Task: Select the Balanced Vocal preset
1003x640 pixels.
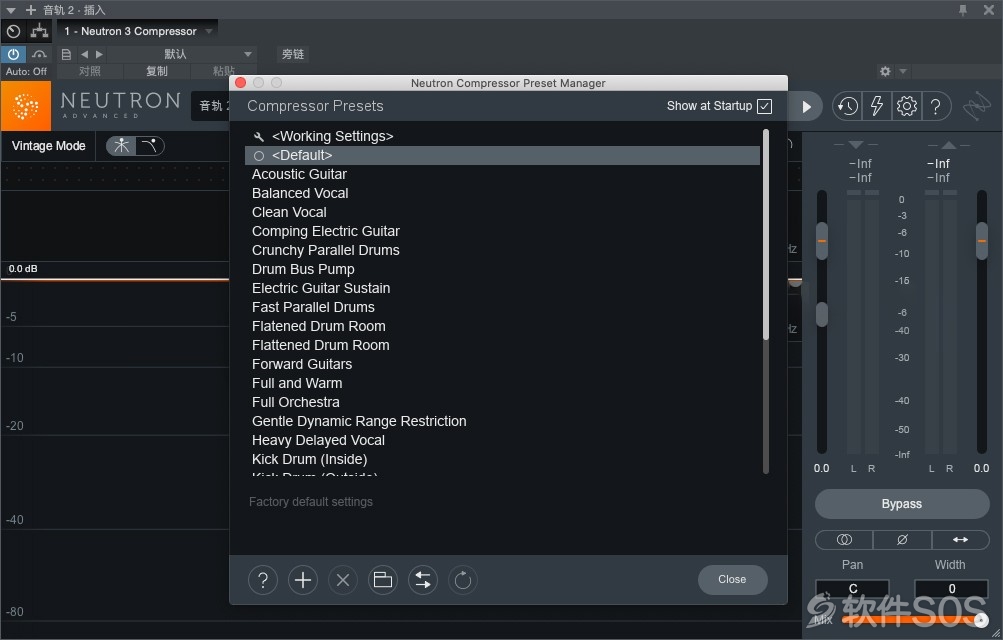Action: tap(502, 193)
